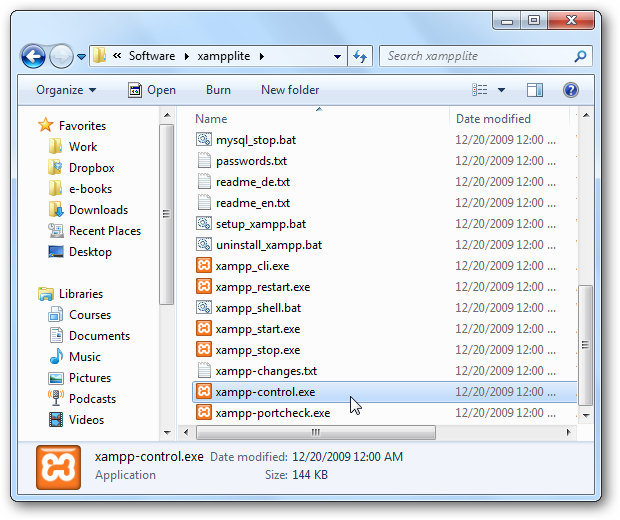620x520 pixels.
Task: Select mysql_stop.bat file icon
Action: click(204, 140)
